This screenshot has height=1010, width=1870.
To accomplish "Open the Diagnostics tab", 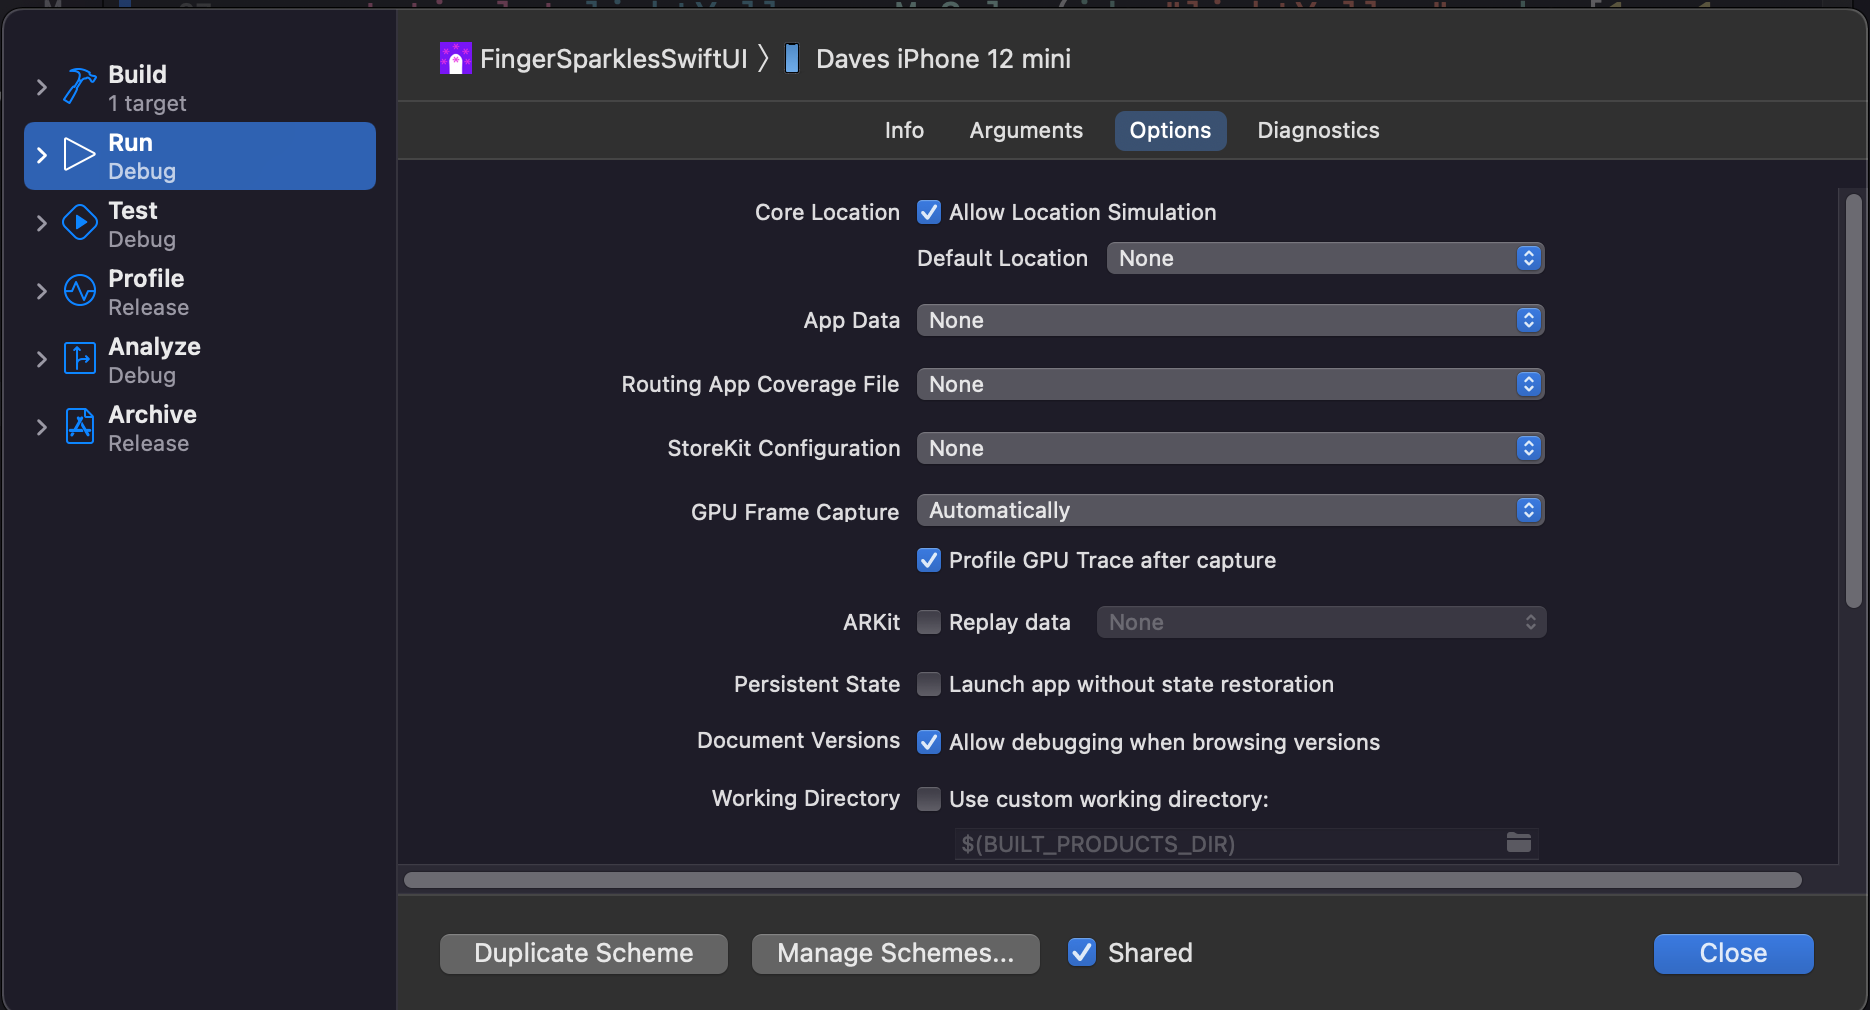I will tap(1317, 131).
